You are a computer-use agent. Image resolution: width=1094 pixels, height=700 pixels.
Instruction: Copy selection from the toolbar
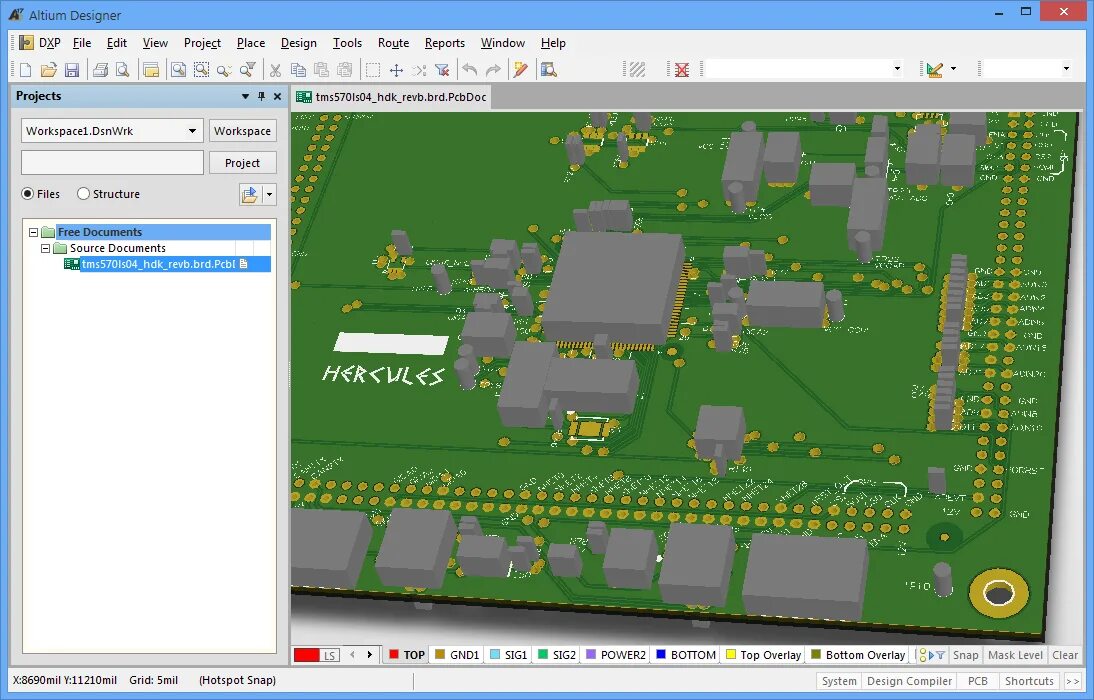coord(298,70)
